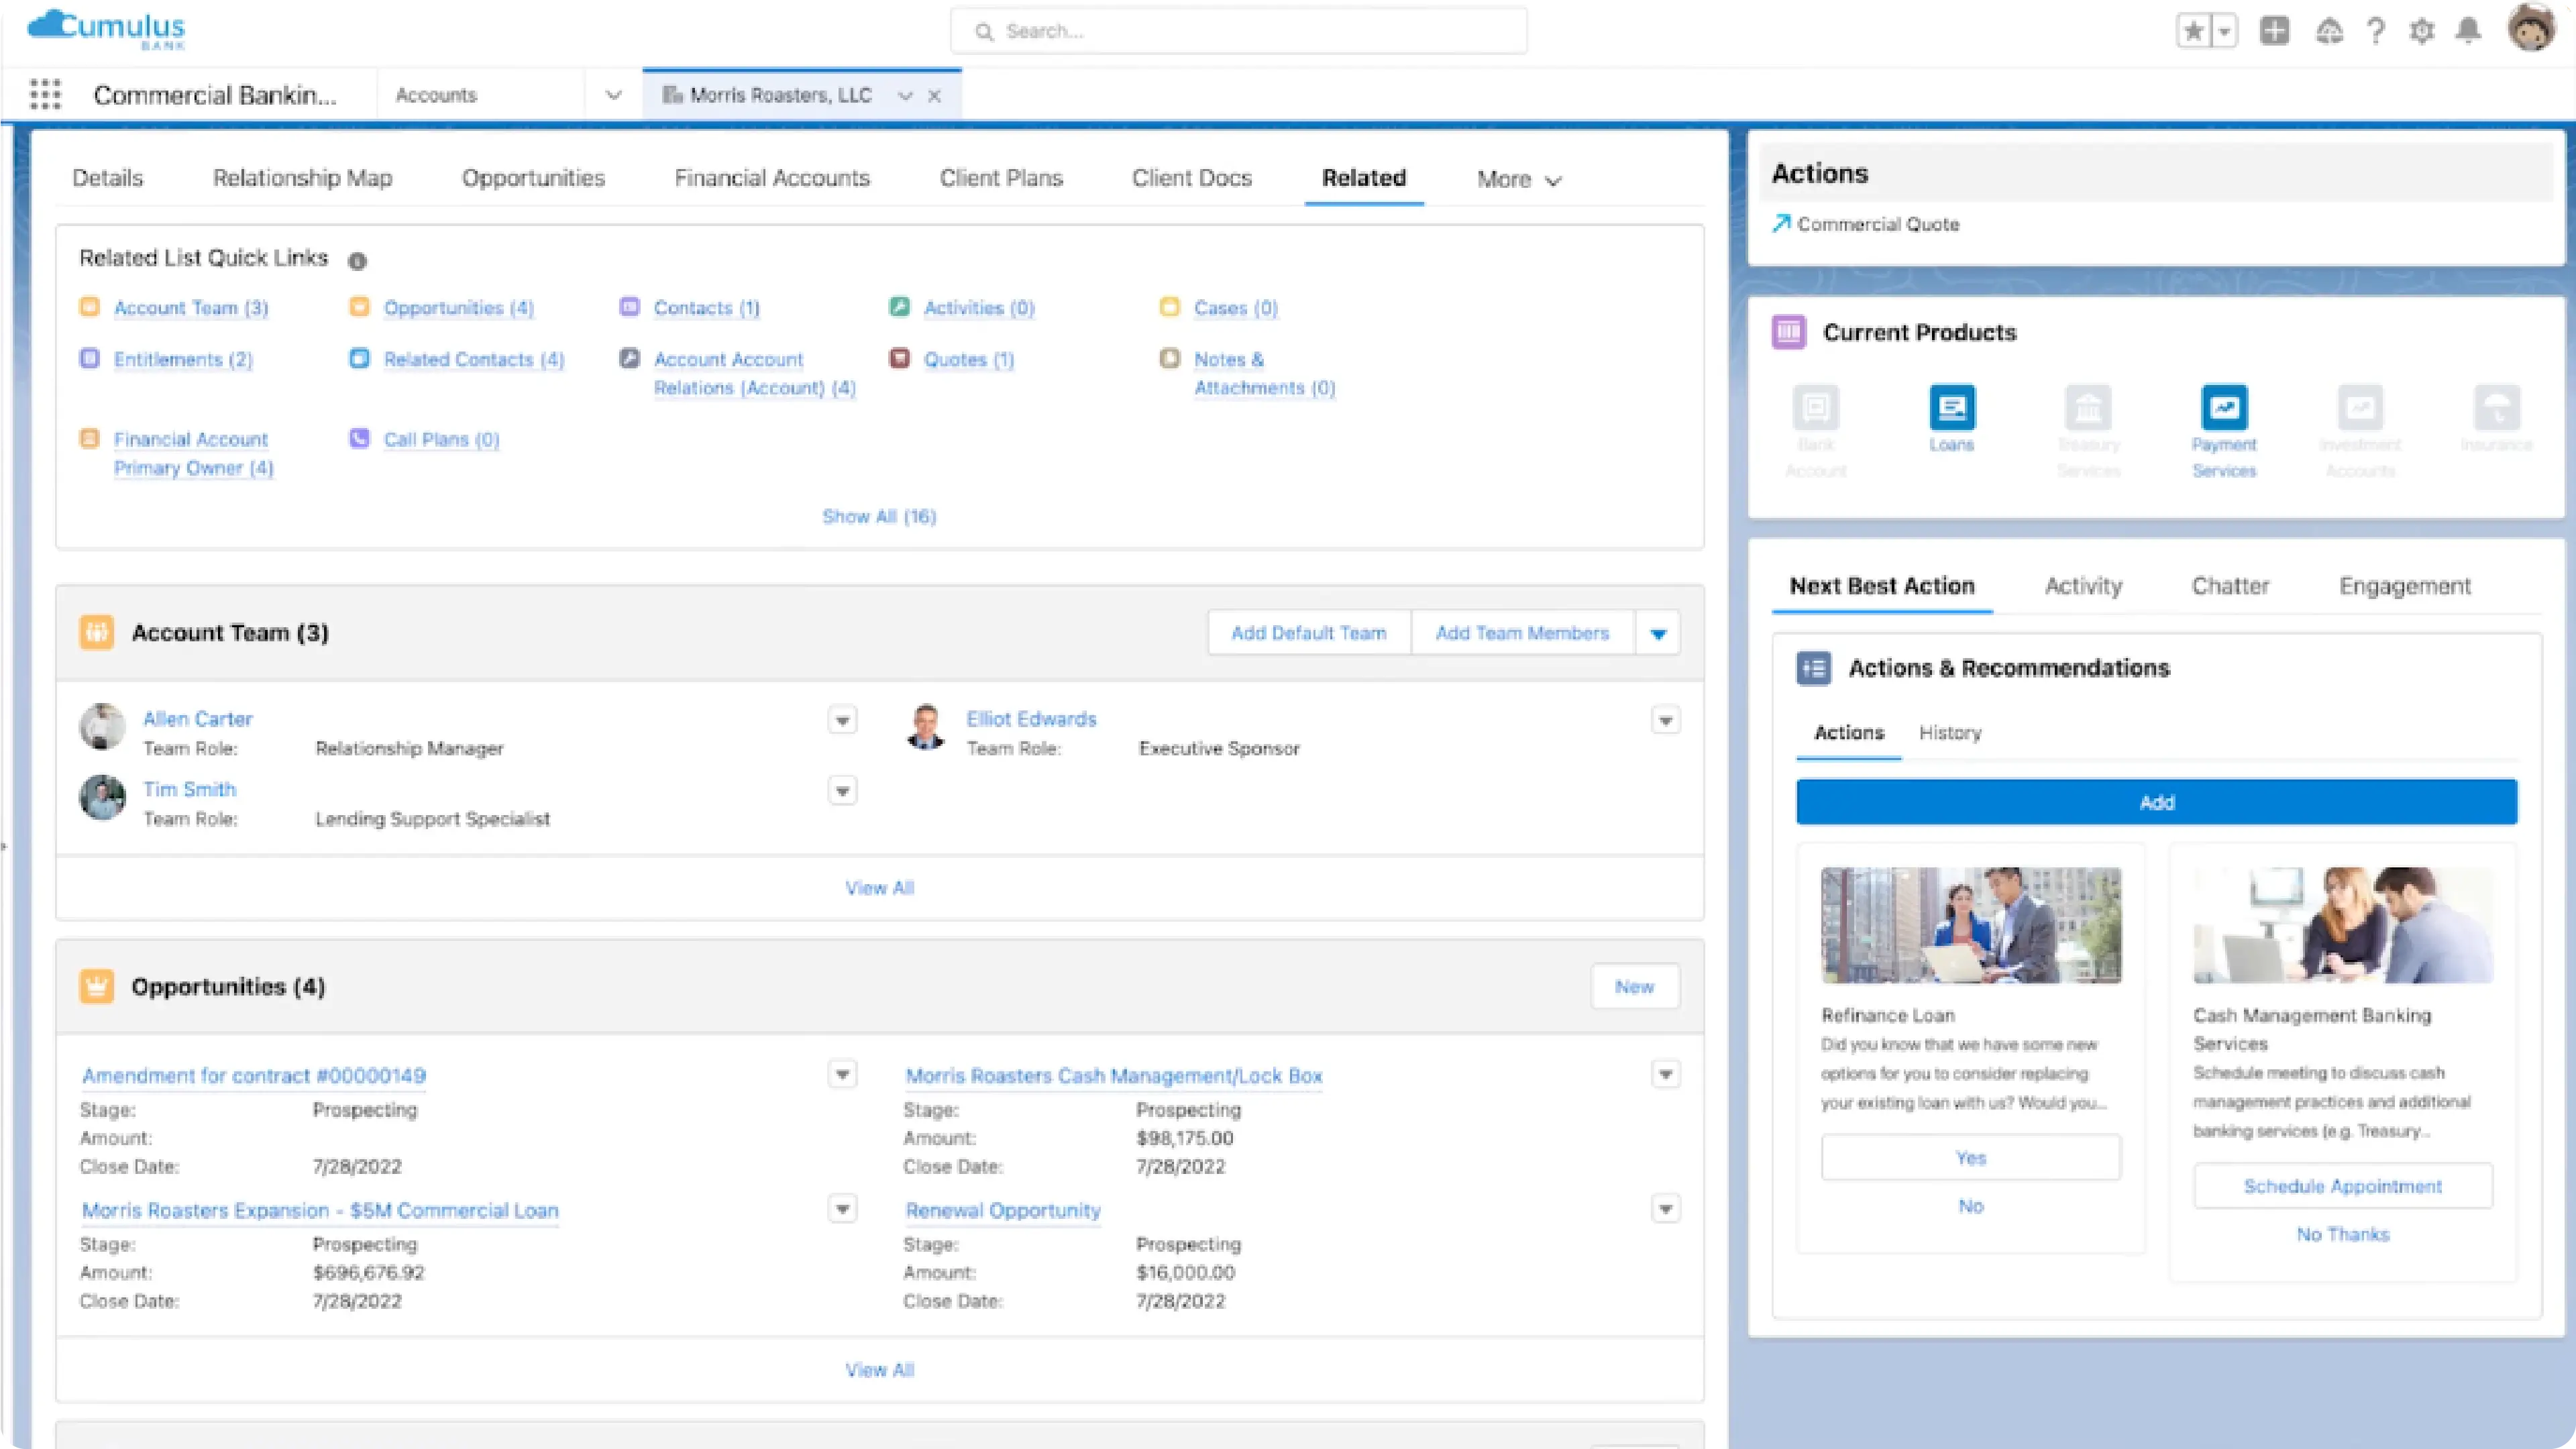
Task: Switch to the Financial Accounts tab
Action: coord(772,178)
